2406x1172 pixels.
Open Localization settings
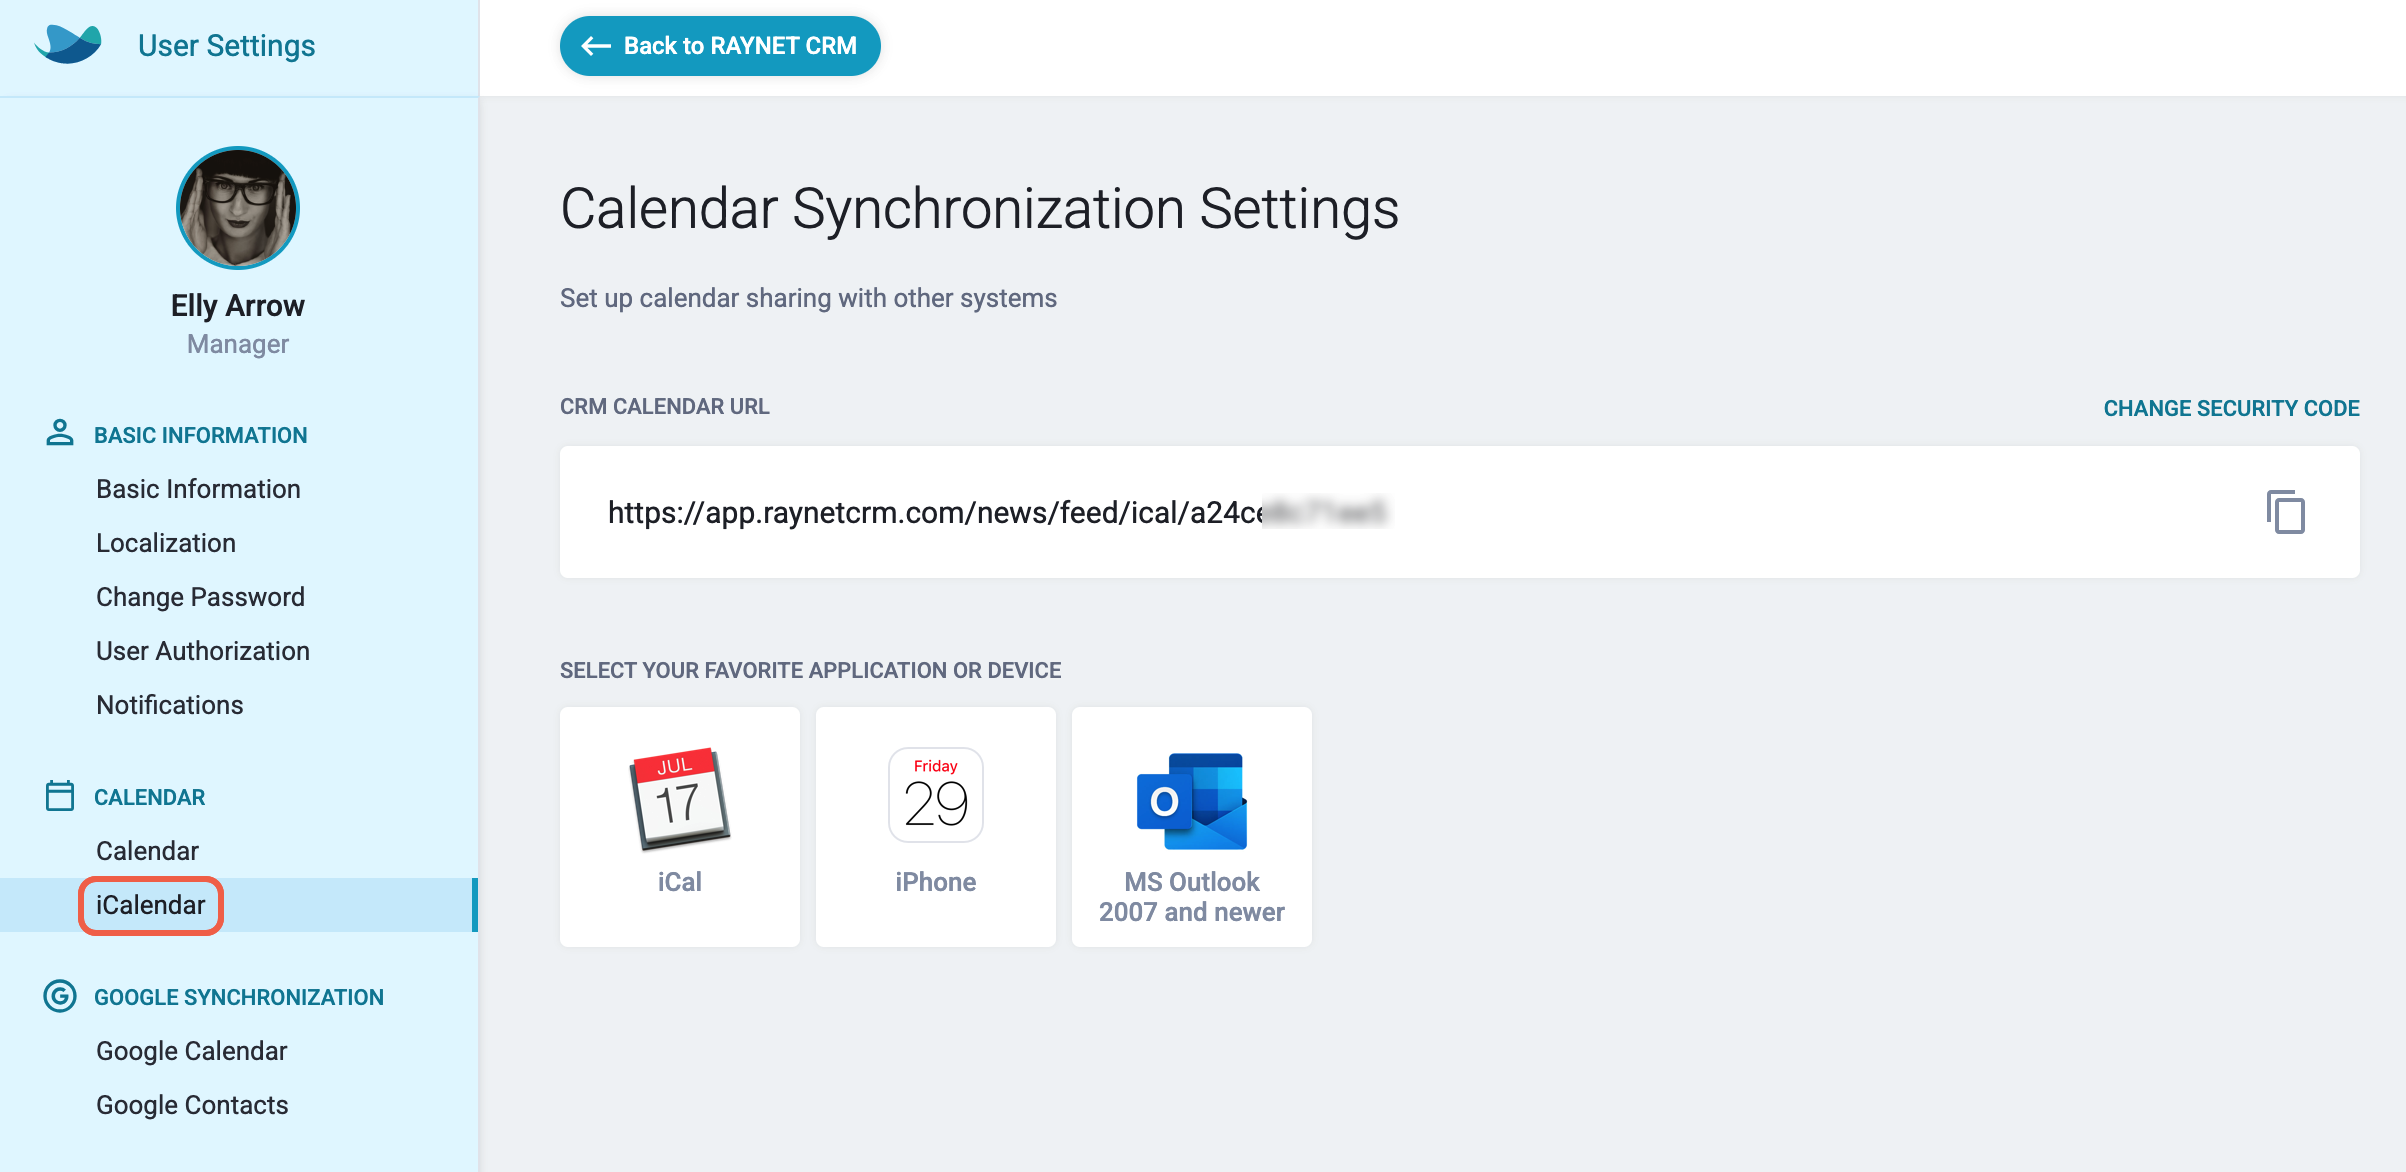tap(166, 543)
